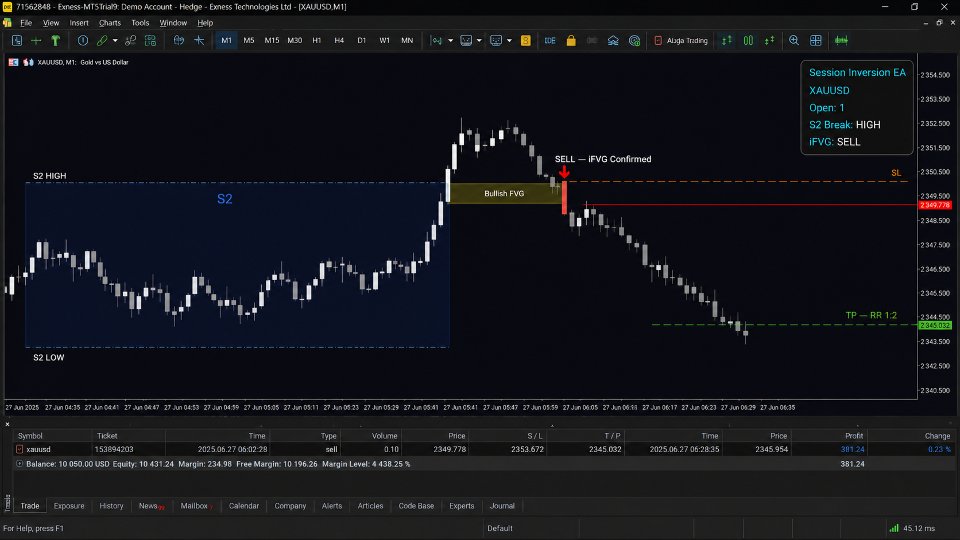Click the yellow square toolbar icon
The image size is (960, 540).
(525, 40)
